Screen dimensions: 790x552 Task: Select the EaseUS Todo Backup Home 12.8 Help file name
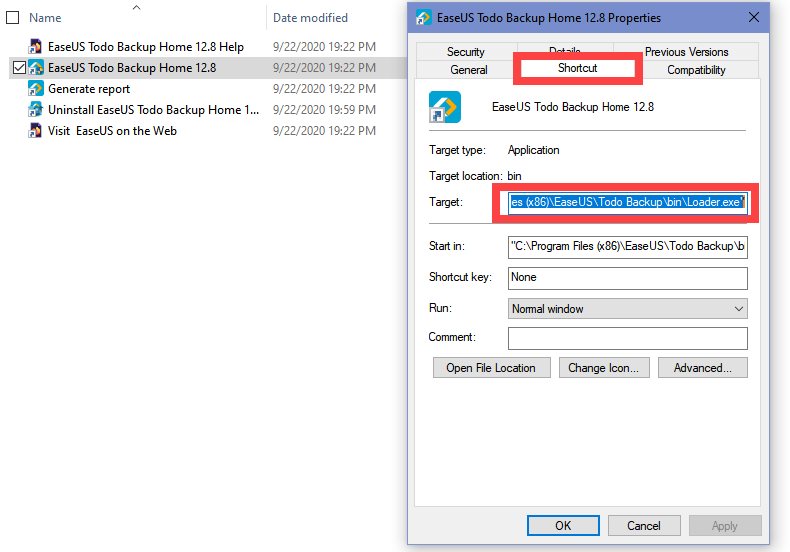click(x=146, y=46)
